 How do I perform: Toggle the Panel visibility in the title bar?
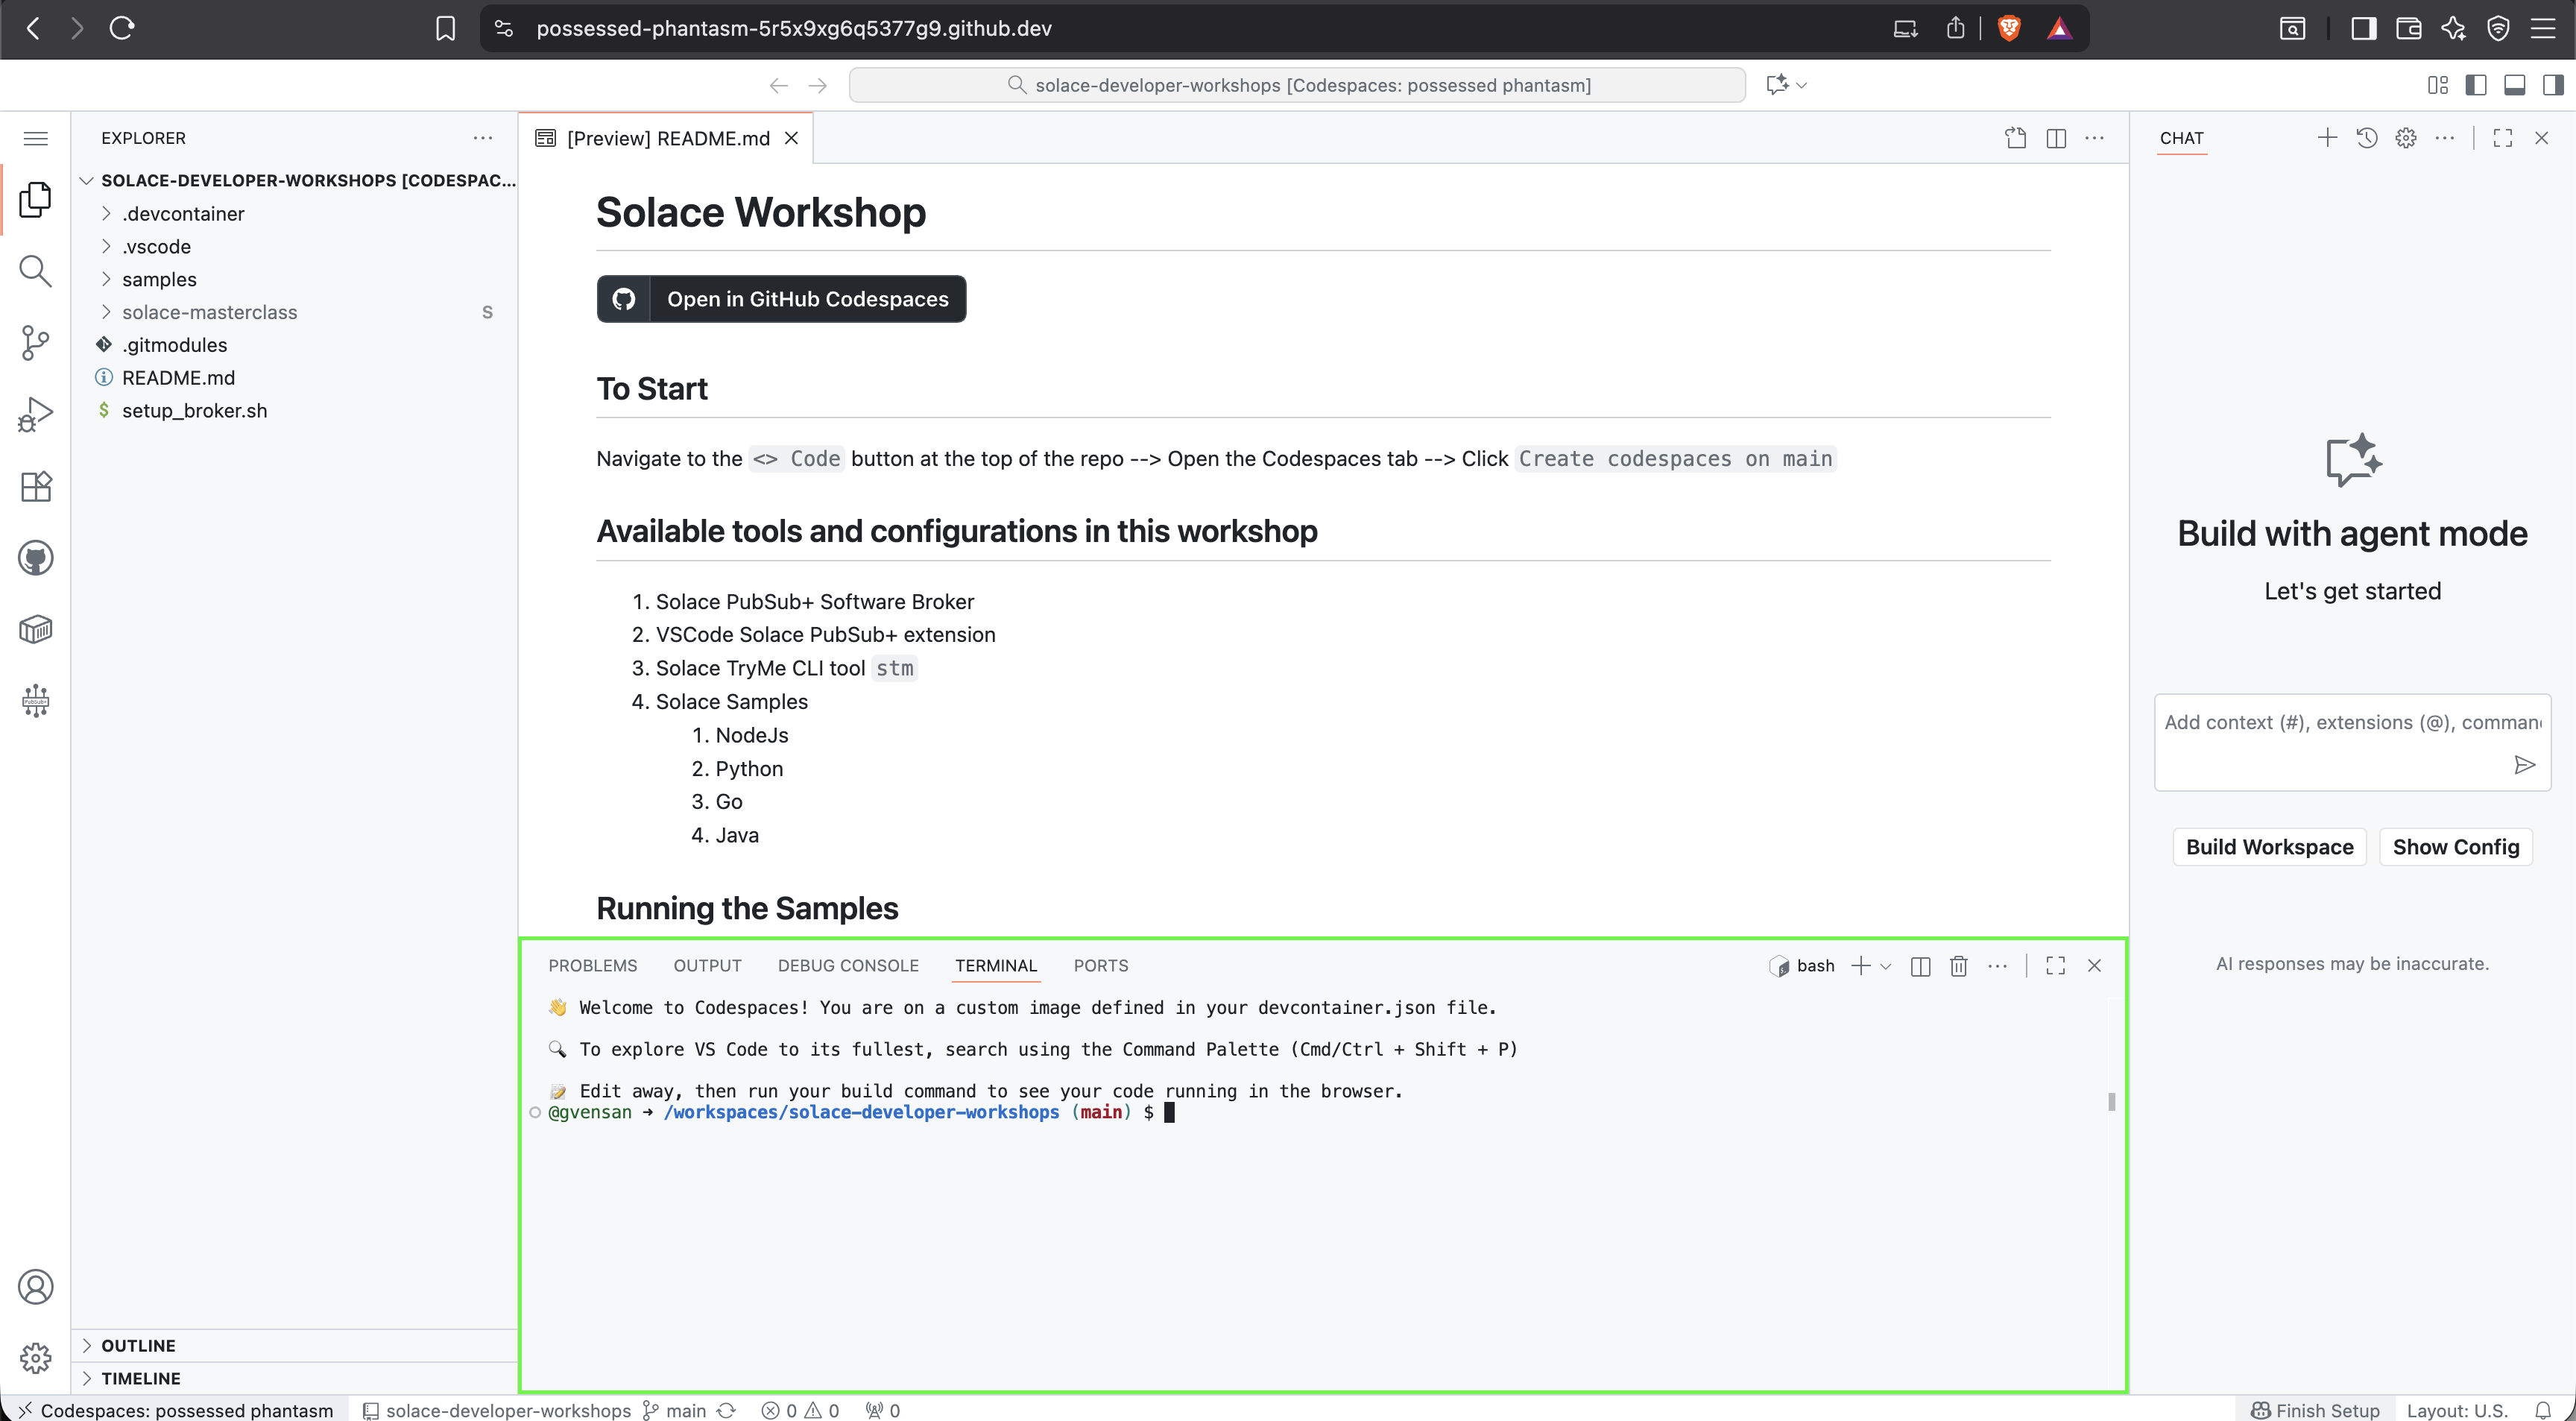2515,85
